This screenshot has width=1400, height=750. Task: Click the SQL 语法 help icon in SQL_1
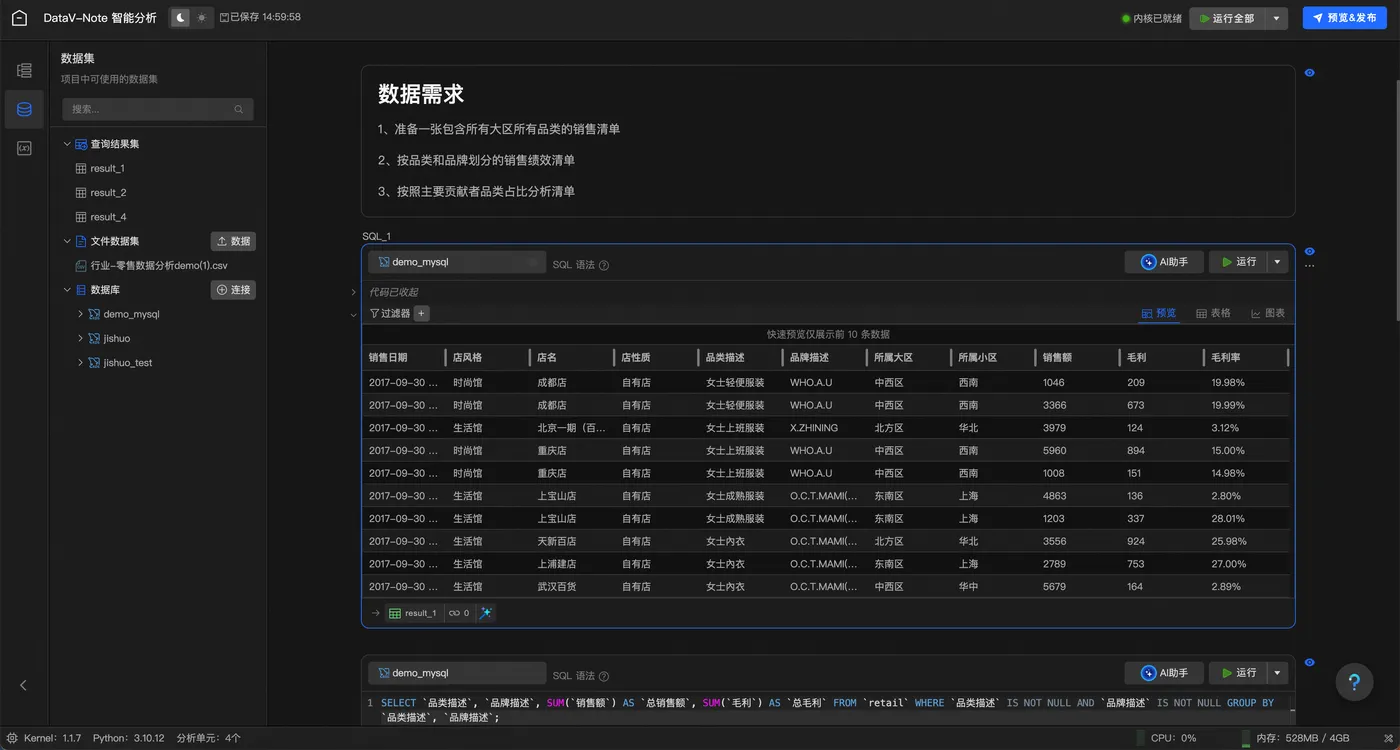(x=604, y=265)
